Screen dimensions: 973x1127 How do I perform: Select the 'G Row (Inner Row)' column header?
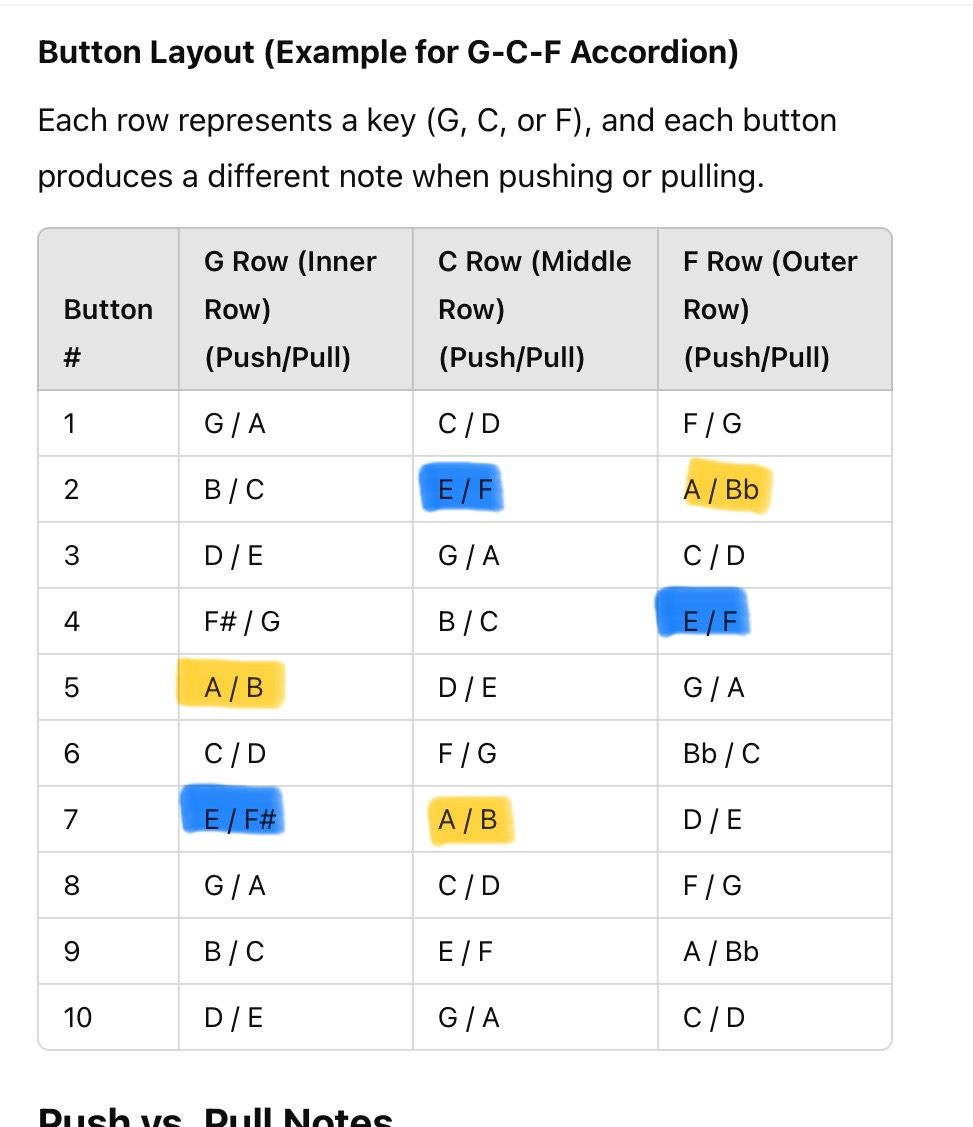290,309
